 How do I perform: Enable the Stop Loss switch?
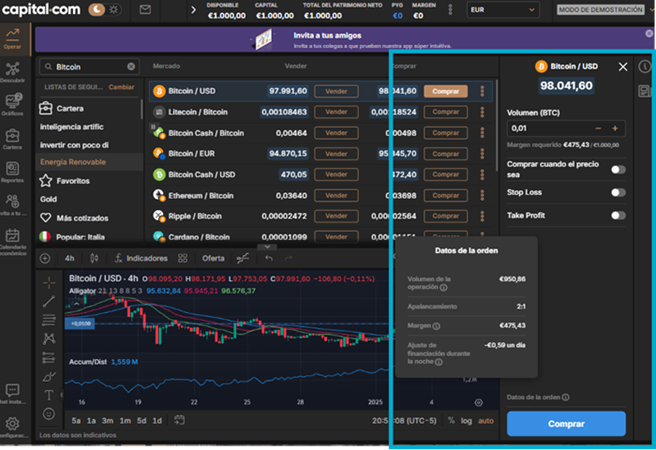point(618,192)
